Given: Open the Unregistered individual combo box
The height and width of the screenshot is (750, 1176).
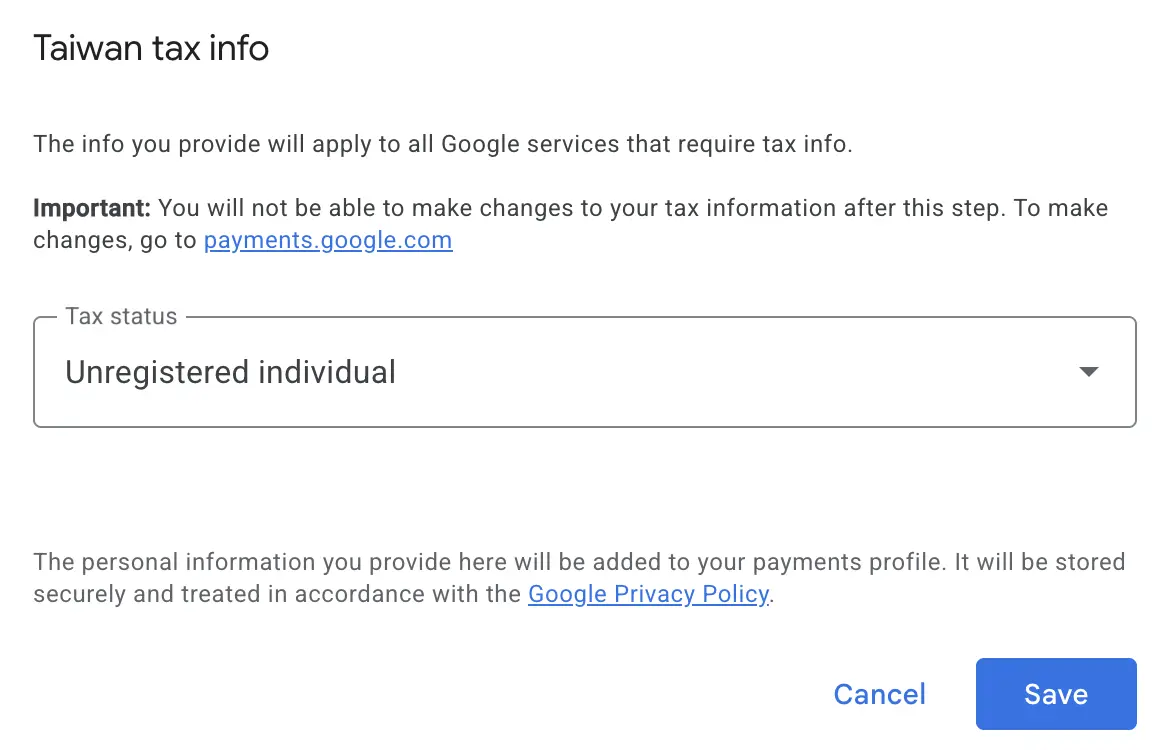Looking at the screenshot, I should click(x=585, y=372).
